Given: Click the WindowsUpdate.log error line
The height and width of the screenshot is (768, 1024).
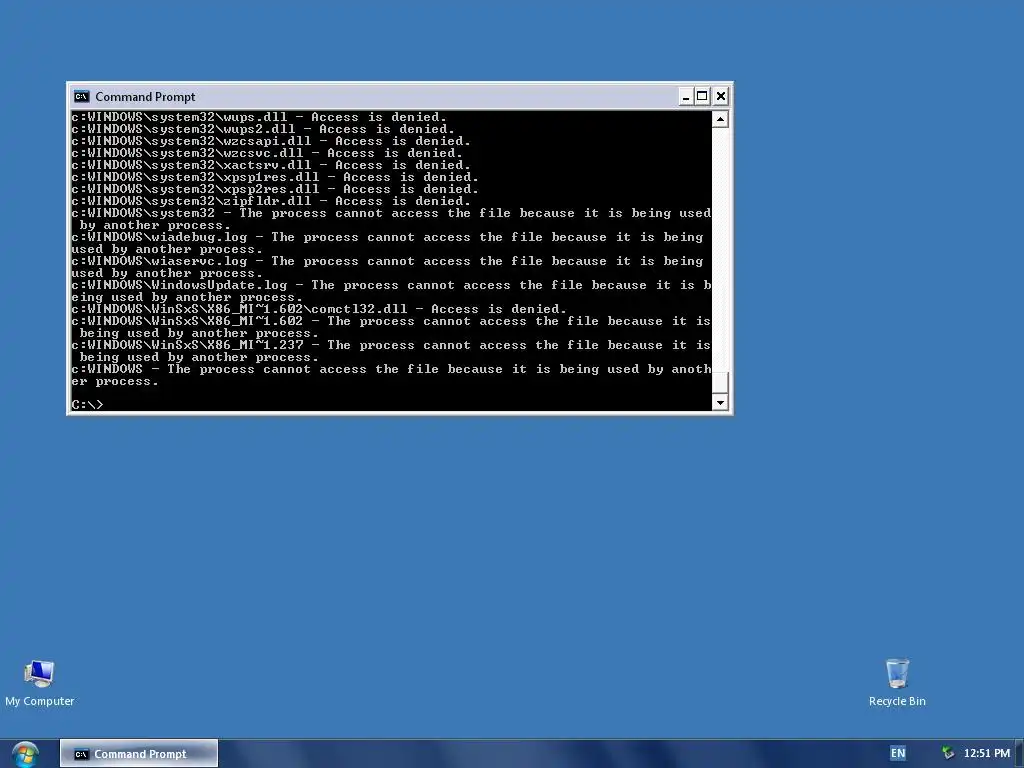Looking at the screenshot, I should coord(391,291).
